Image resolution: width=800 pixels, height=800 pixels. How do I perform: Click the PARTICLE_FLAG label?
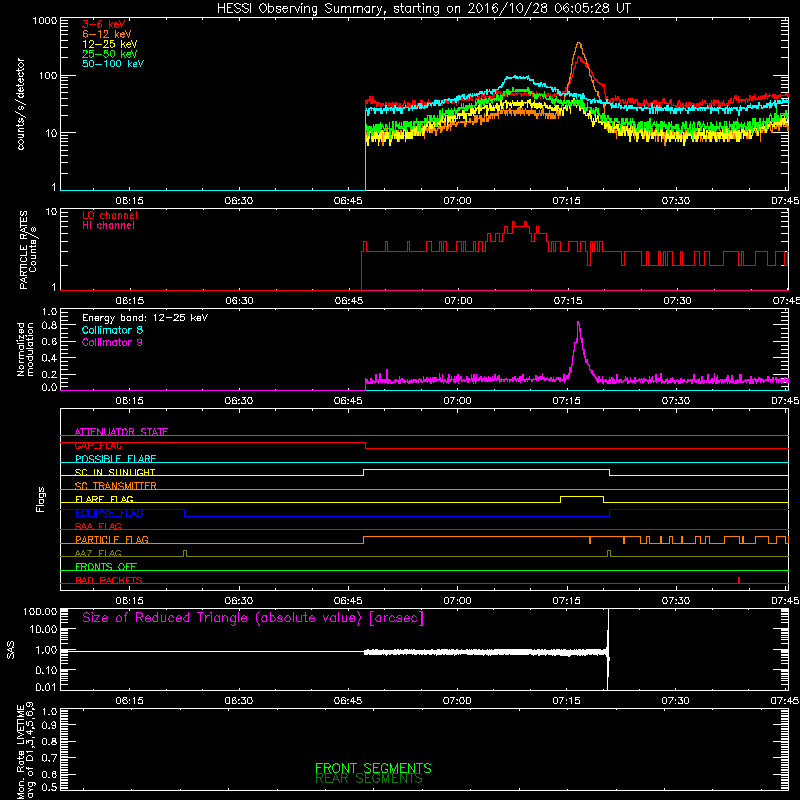point(112,539)
